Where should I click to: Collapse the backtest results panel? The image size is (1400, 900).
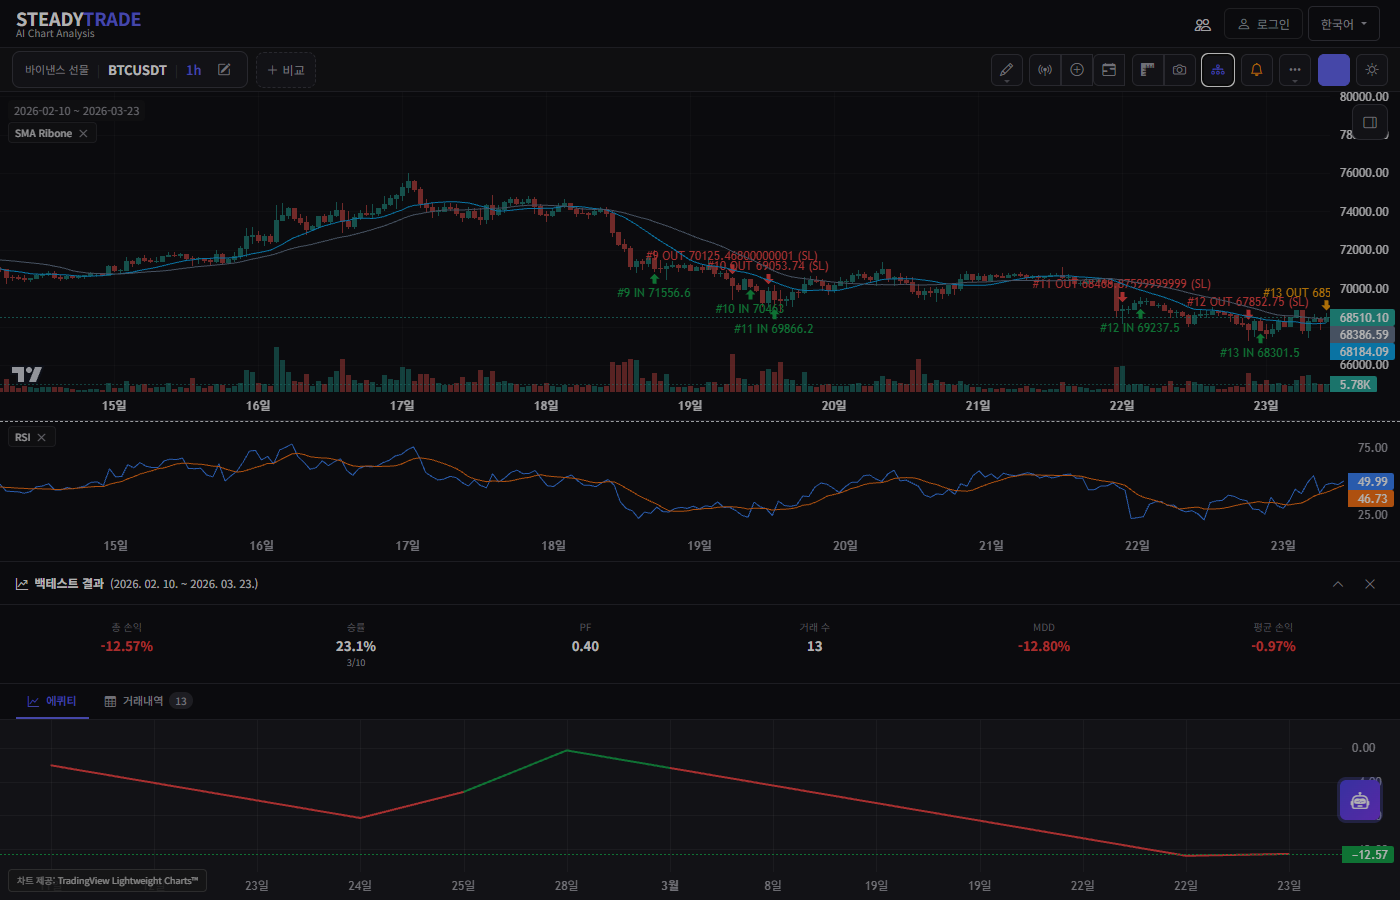1338,584
